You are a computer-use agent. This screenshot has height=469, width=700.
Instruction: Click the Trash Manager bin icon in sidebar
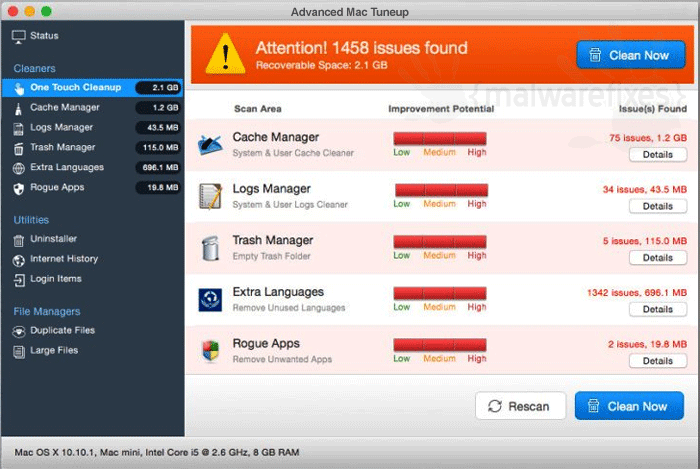pyautogui.click(x=18, y=149)
